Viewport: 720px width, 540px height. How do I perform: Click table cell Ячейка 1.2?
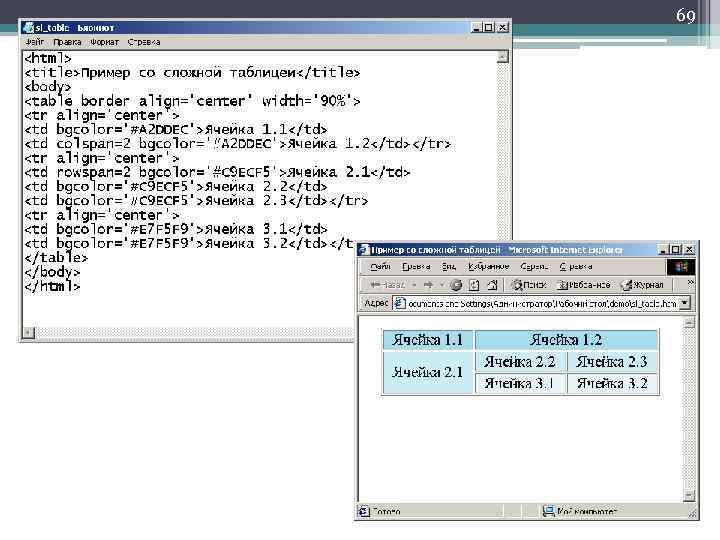tap(566, 340)
